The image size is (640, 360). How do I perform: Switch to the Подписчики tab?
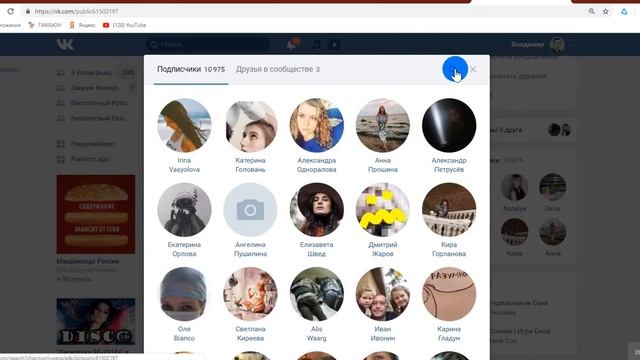(x=191, y=69)
